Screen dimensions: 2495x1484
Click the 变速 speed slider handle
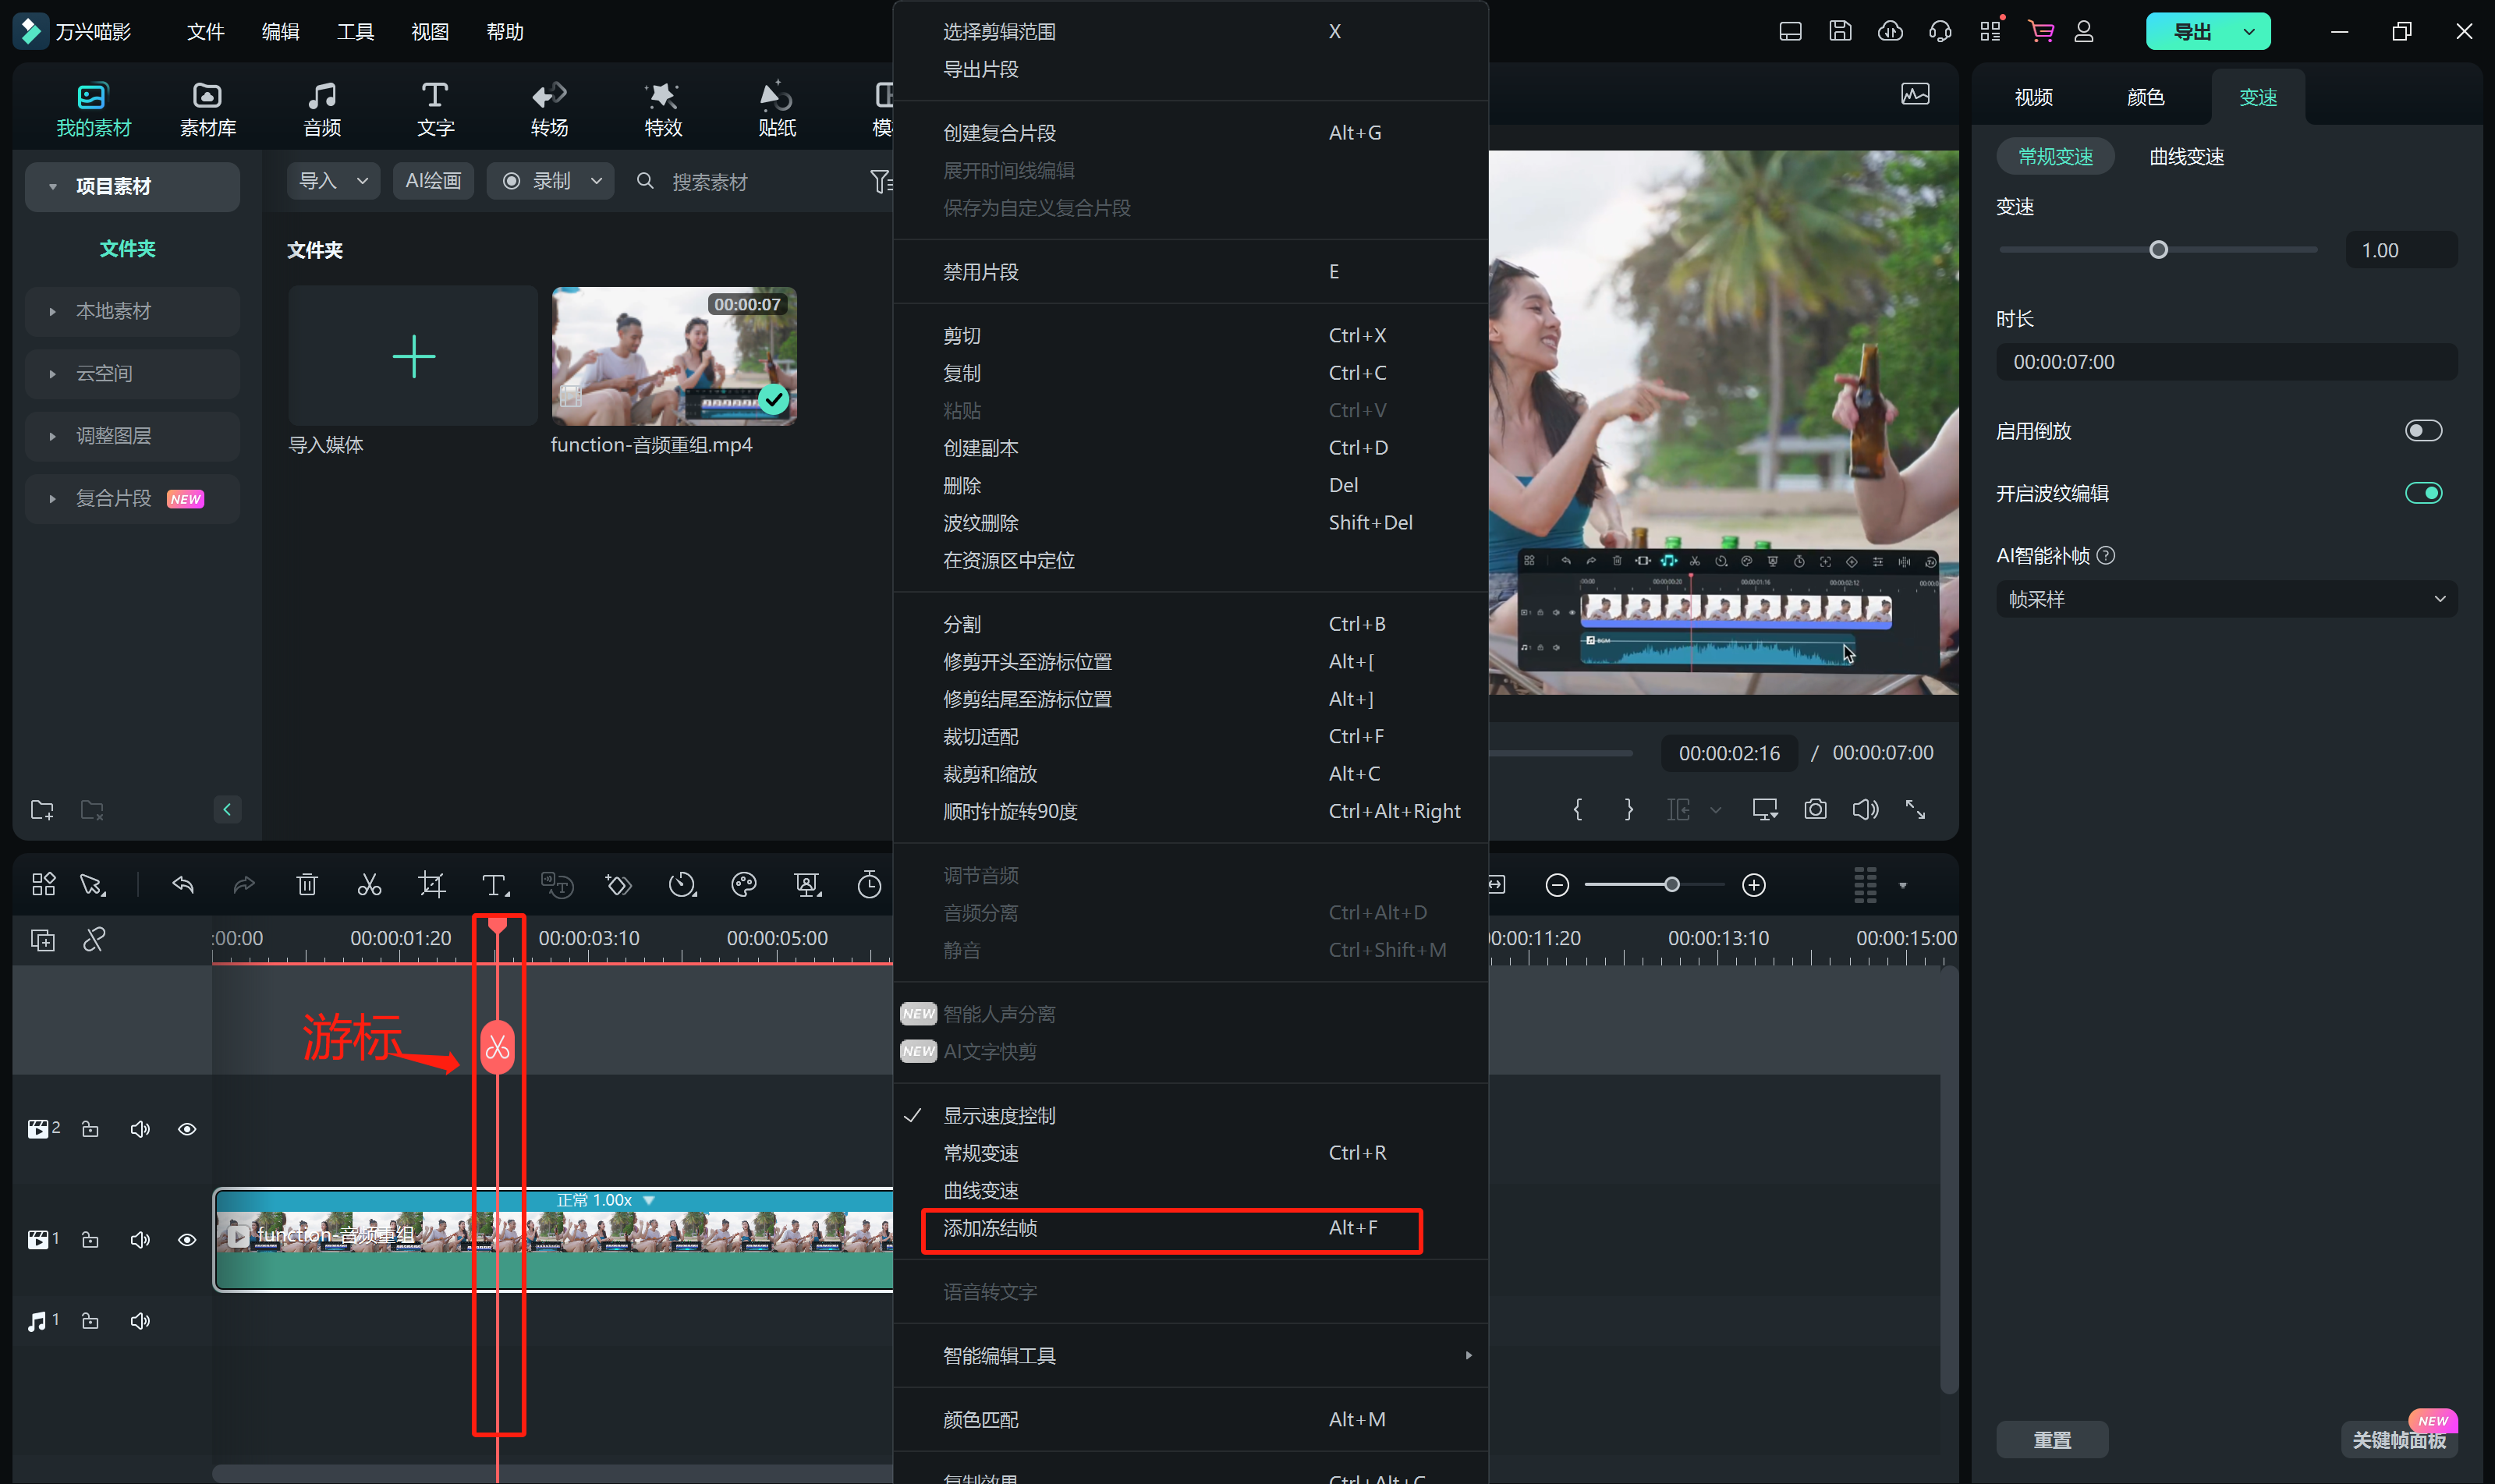coord(2158,250)
